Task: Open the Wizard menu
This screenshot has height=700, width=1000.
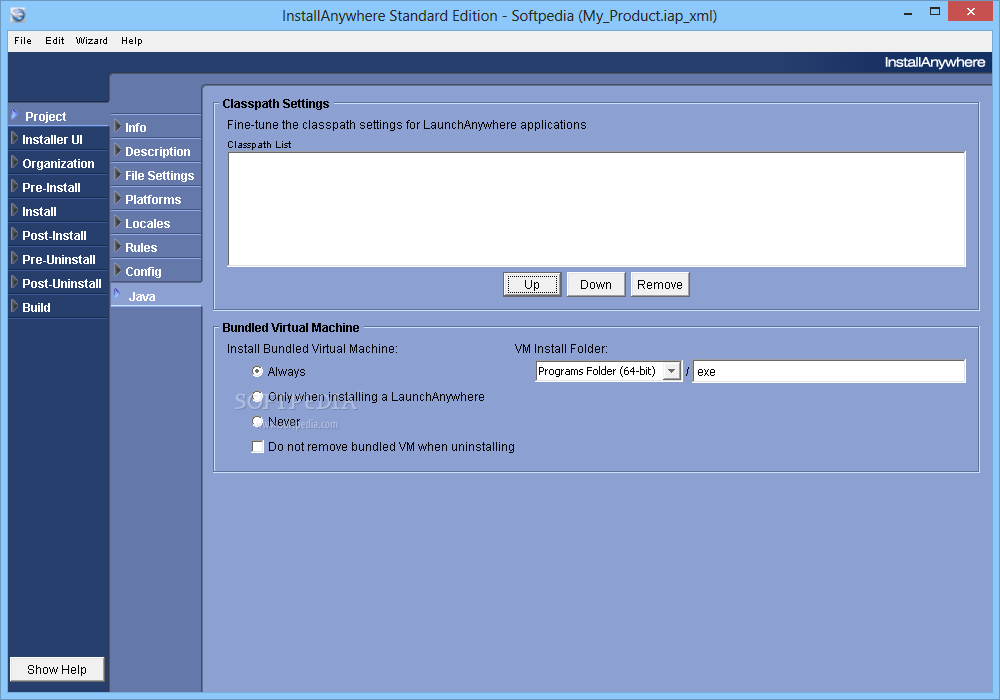Action: pyautogui.click(x=92, y=41)
